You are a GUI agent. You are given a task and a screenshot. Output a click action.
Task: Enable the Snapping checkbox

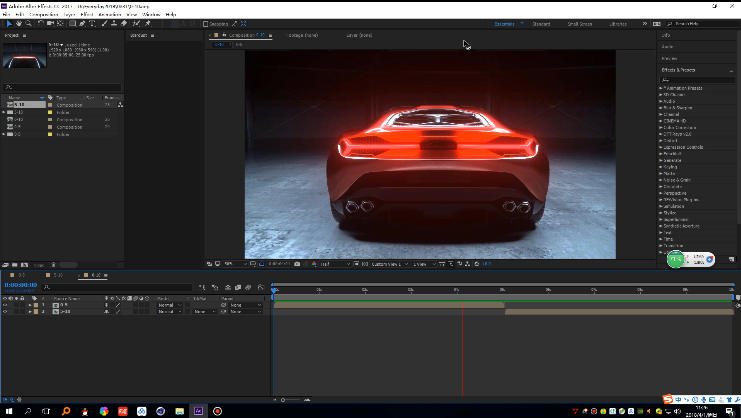click(x=206, y=23)
